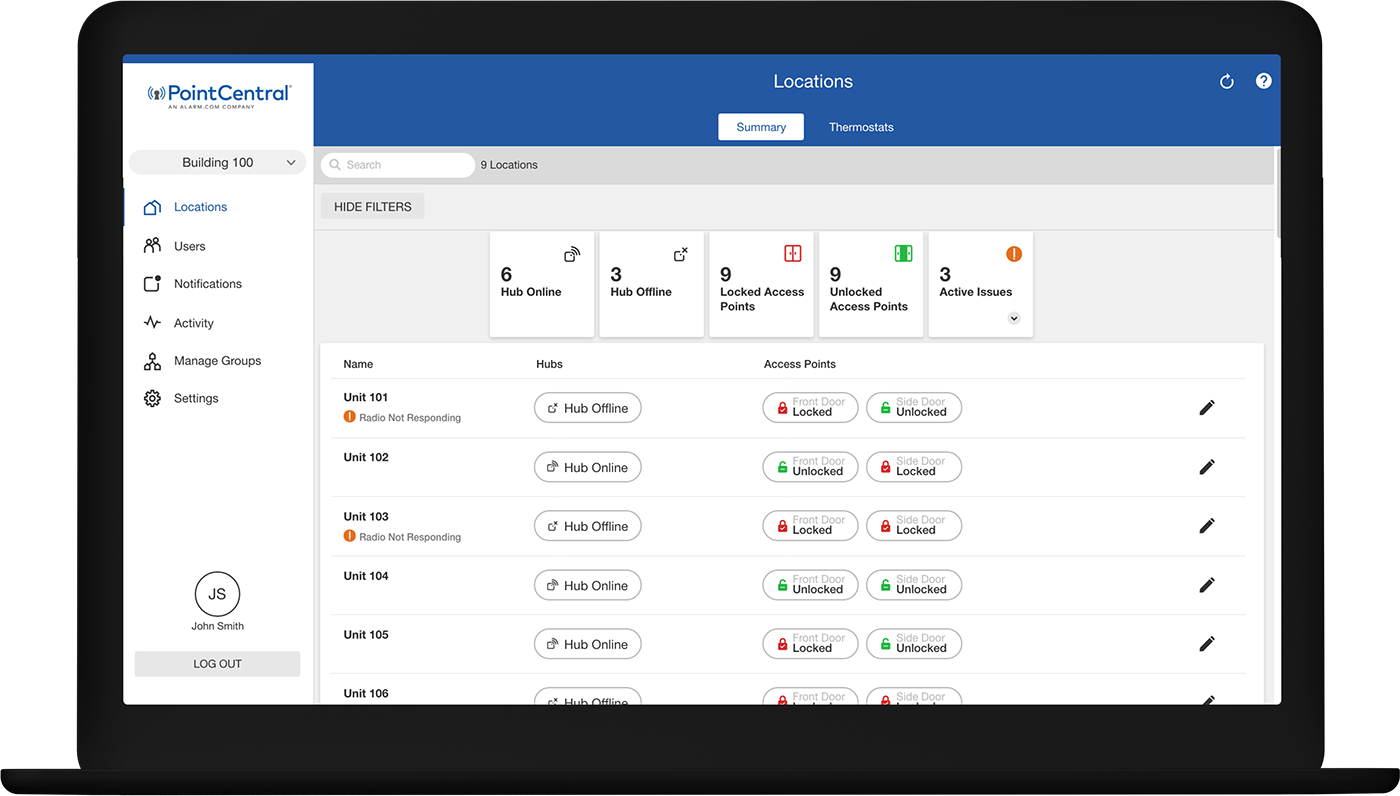1400x796 pixels.
Task: Click Unit 103 orange warning icon
Action: [349, 536]
